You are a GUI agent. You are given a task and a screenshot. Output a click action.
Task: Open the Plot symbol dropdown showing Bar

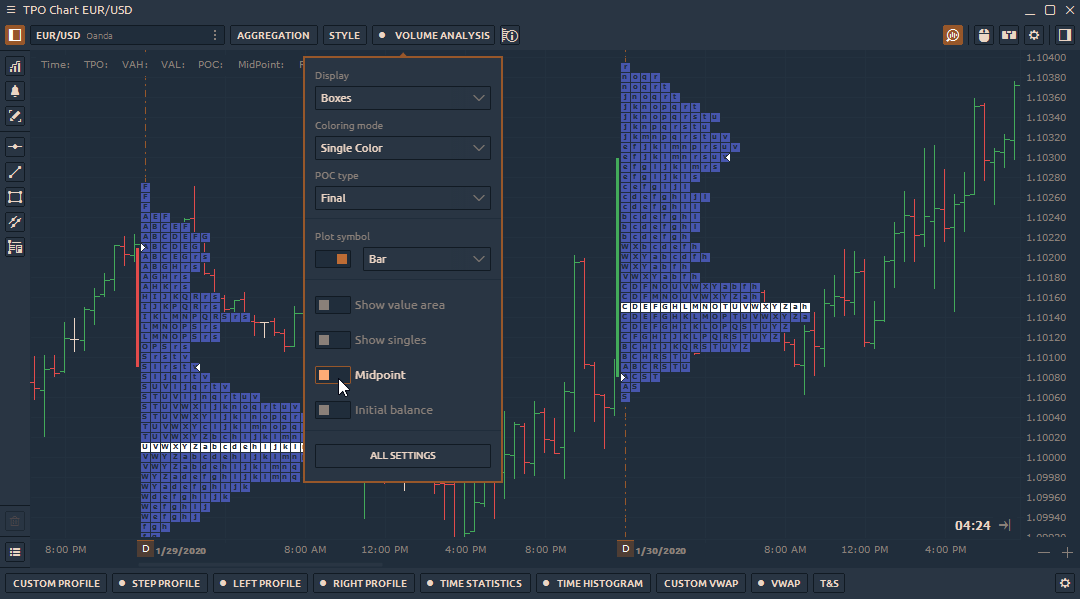point(426,259)
